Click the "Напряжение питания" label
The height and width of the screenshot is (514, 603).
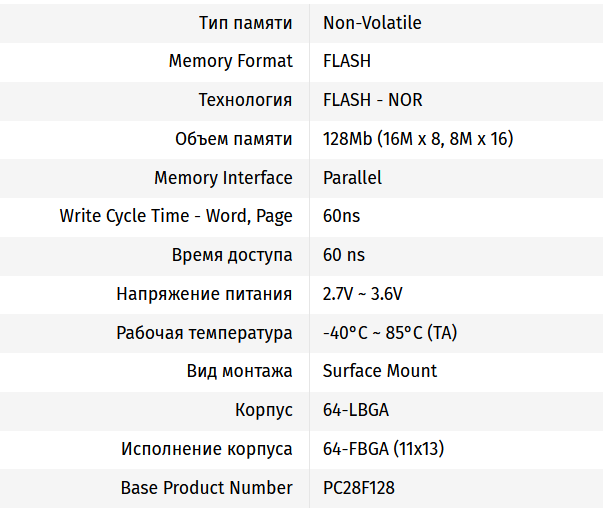coord(204,294)
